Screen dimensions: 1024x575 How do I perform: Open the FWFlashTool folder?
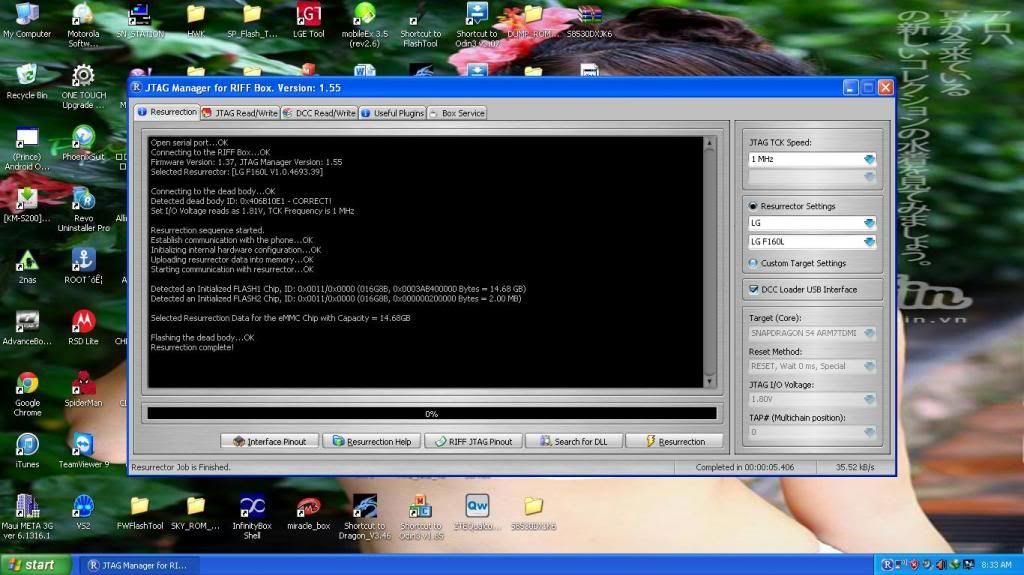pos(139,512)
